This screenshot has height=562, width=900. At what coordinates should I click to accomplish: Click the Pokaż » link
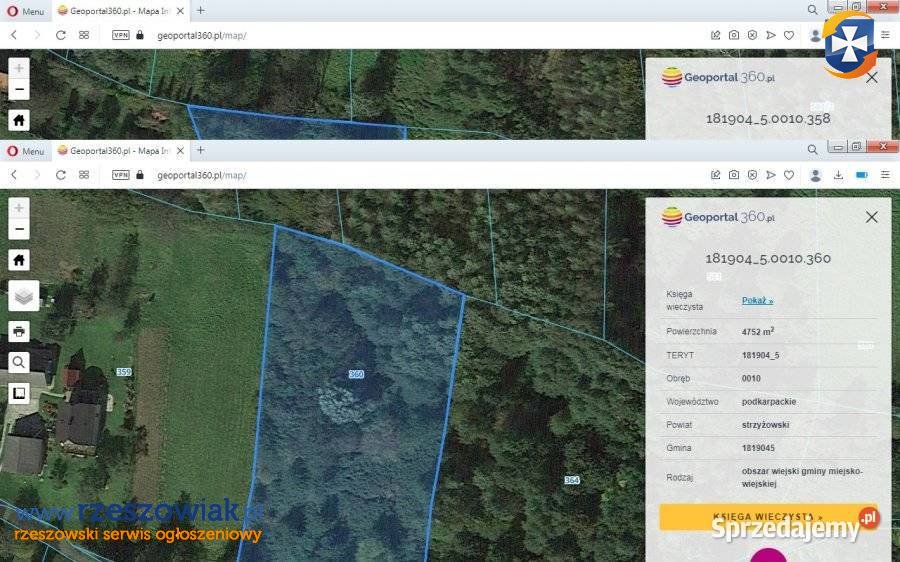coord(757,300)
